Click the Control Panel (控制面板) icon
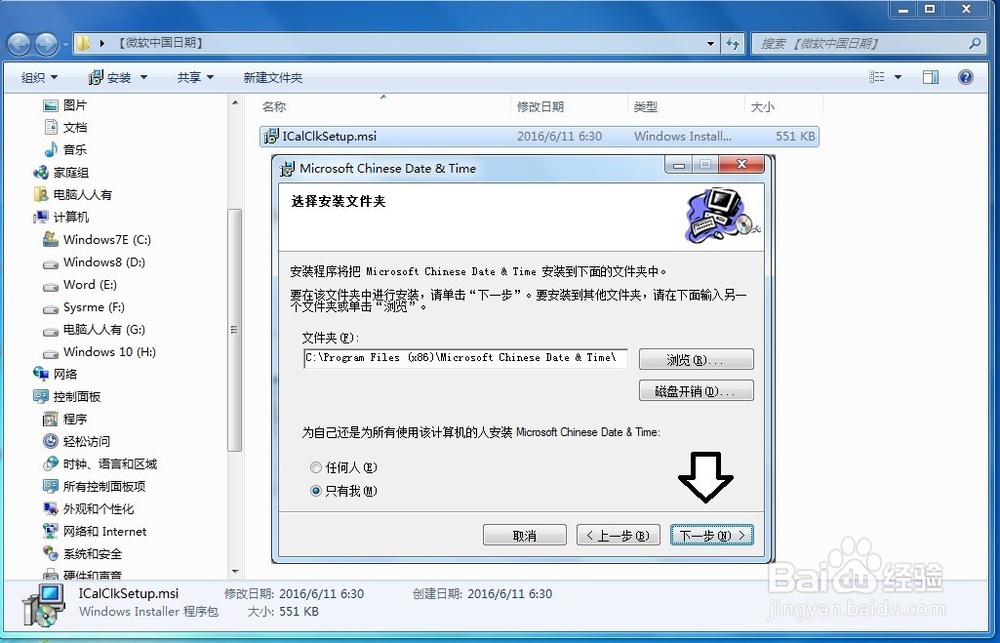The image size is (1000, 643). 41,396
